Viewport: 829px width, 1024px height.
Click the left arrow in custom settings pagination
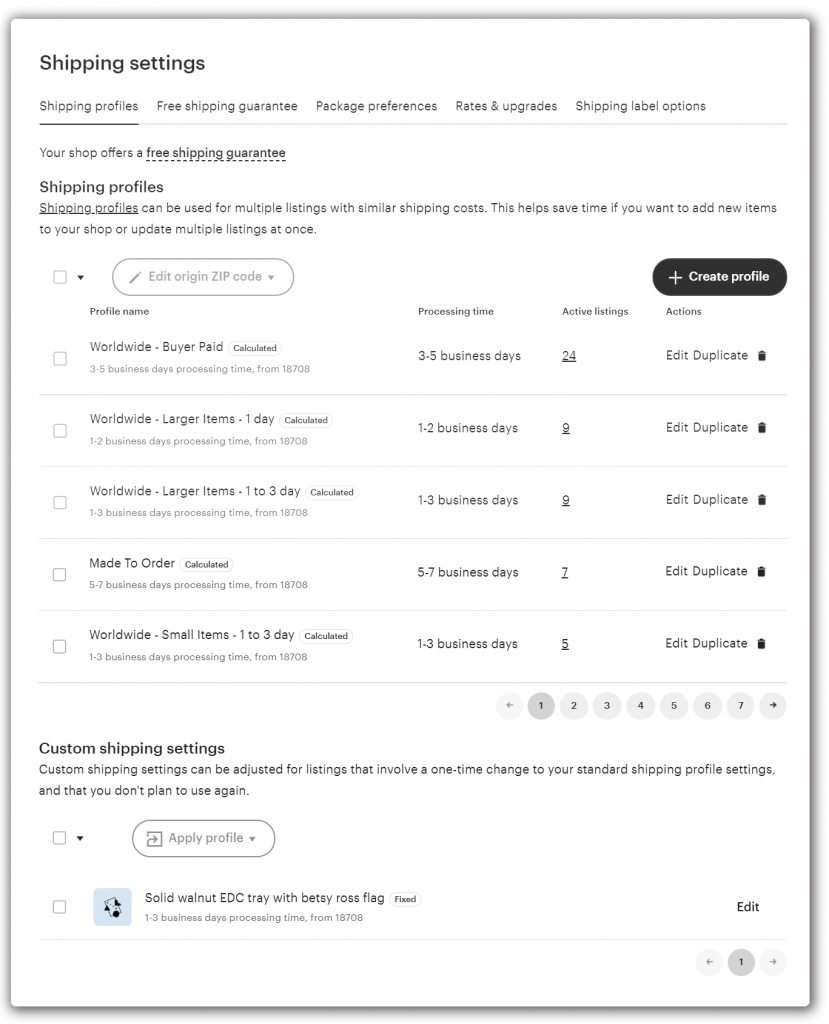coord(709,962)
